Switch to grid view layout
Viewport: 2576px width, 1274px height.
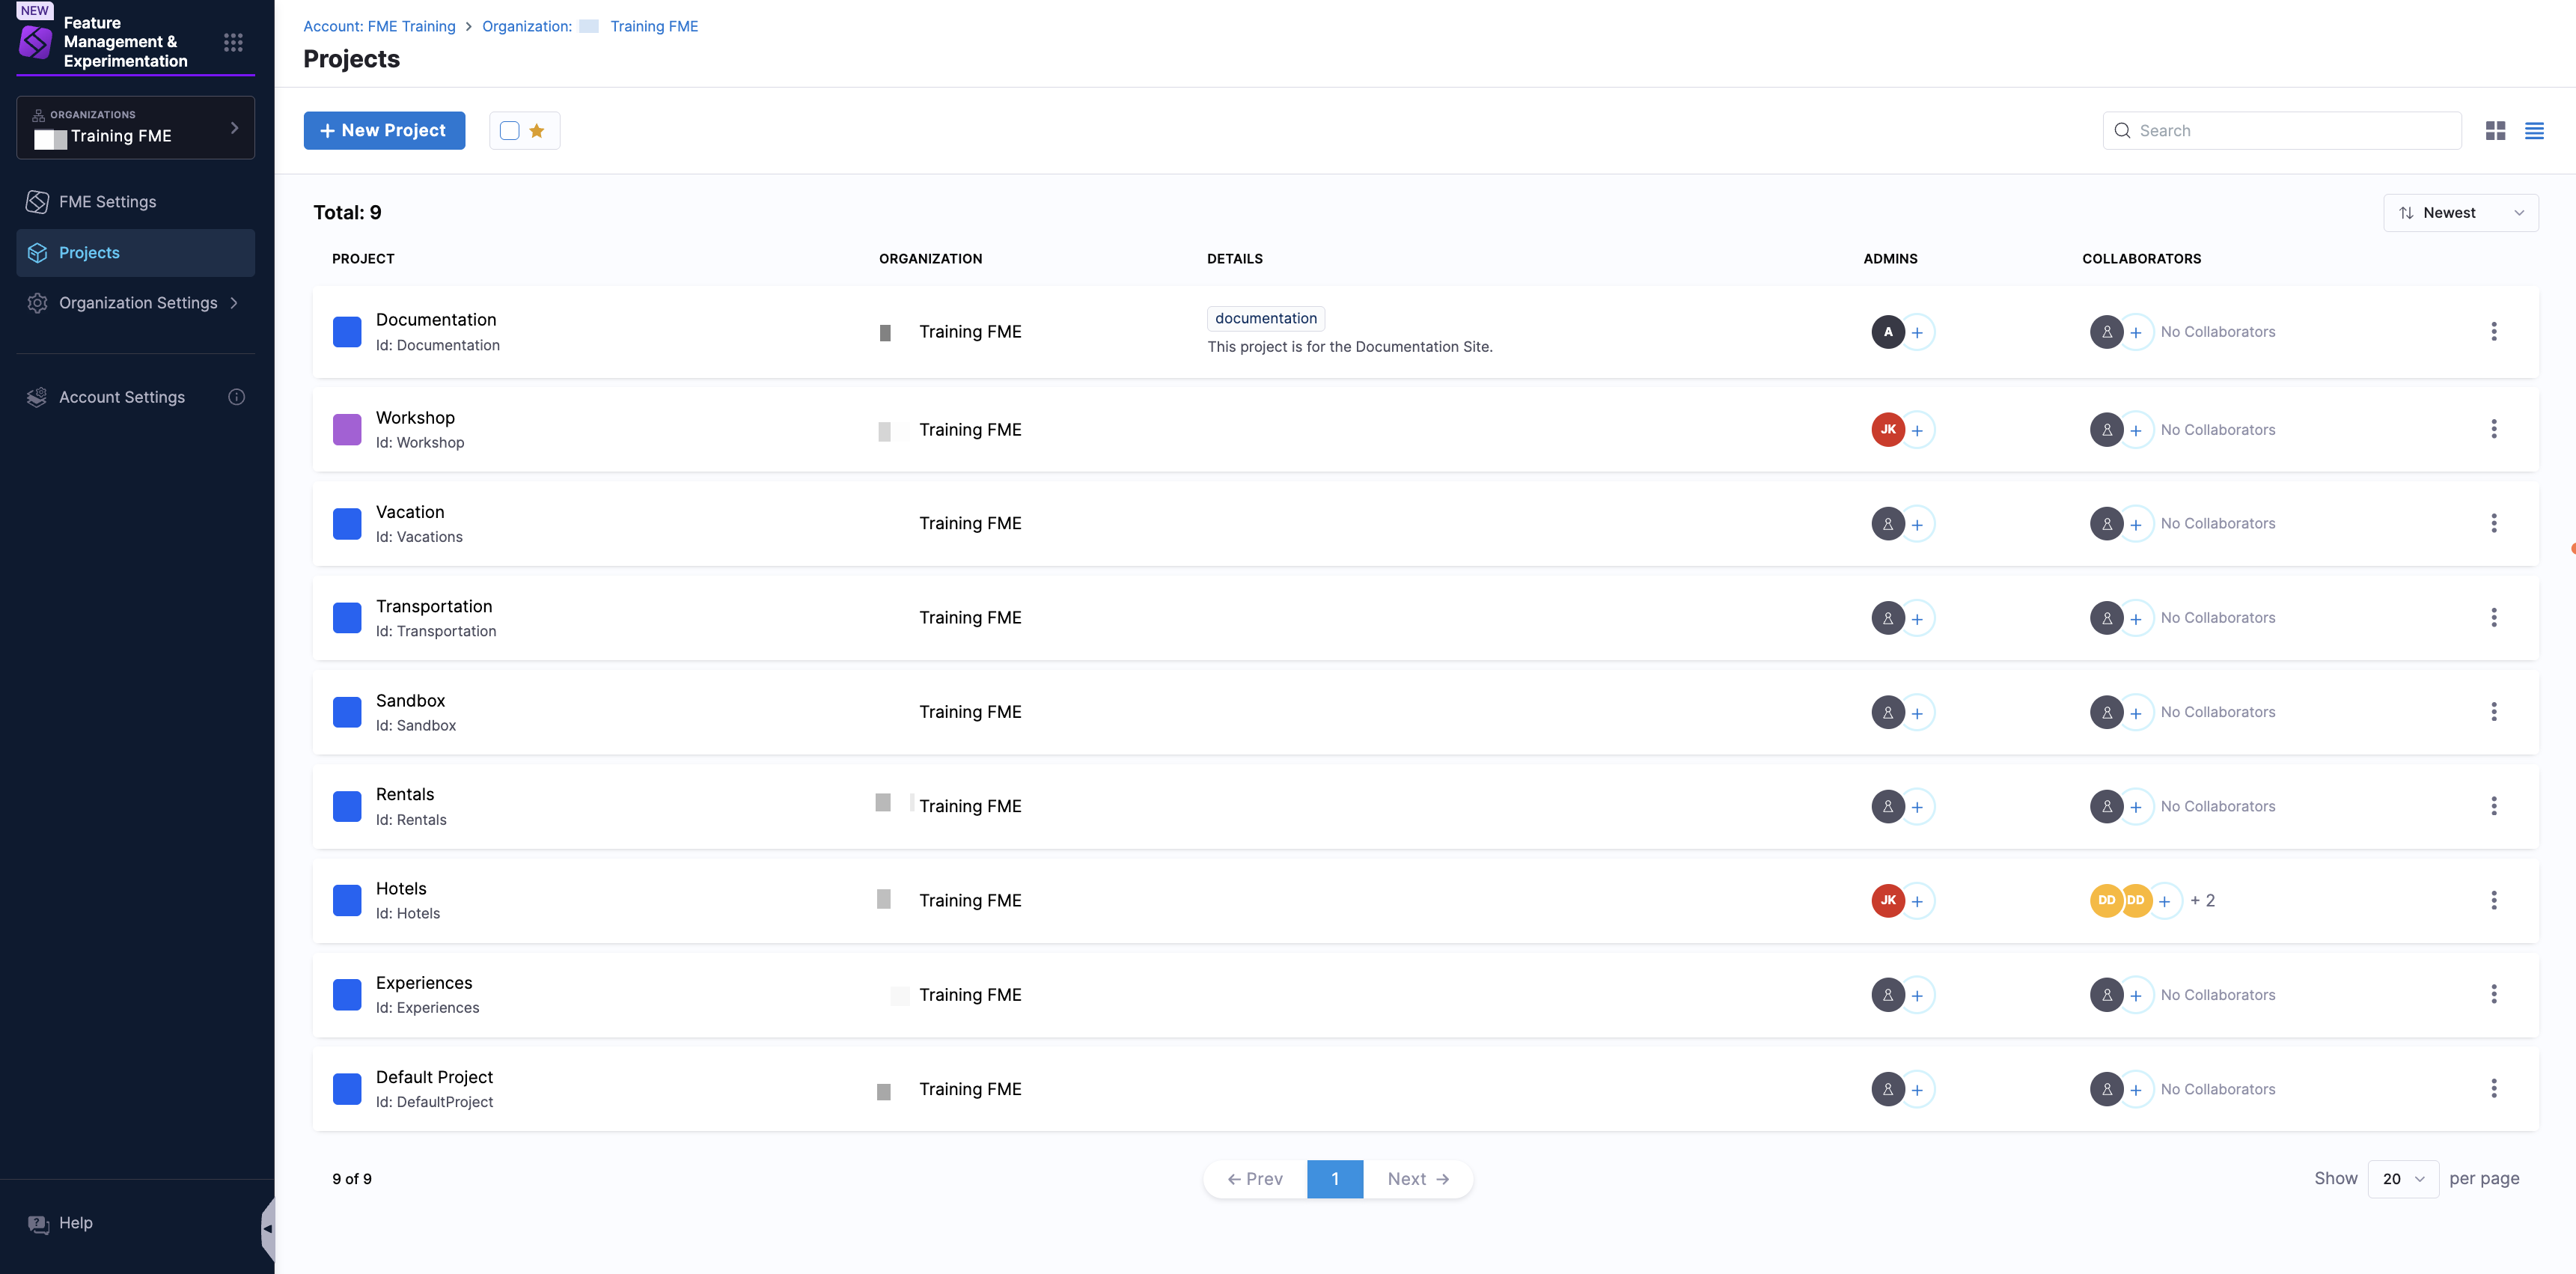[2495, 130]
